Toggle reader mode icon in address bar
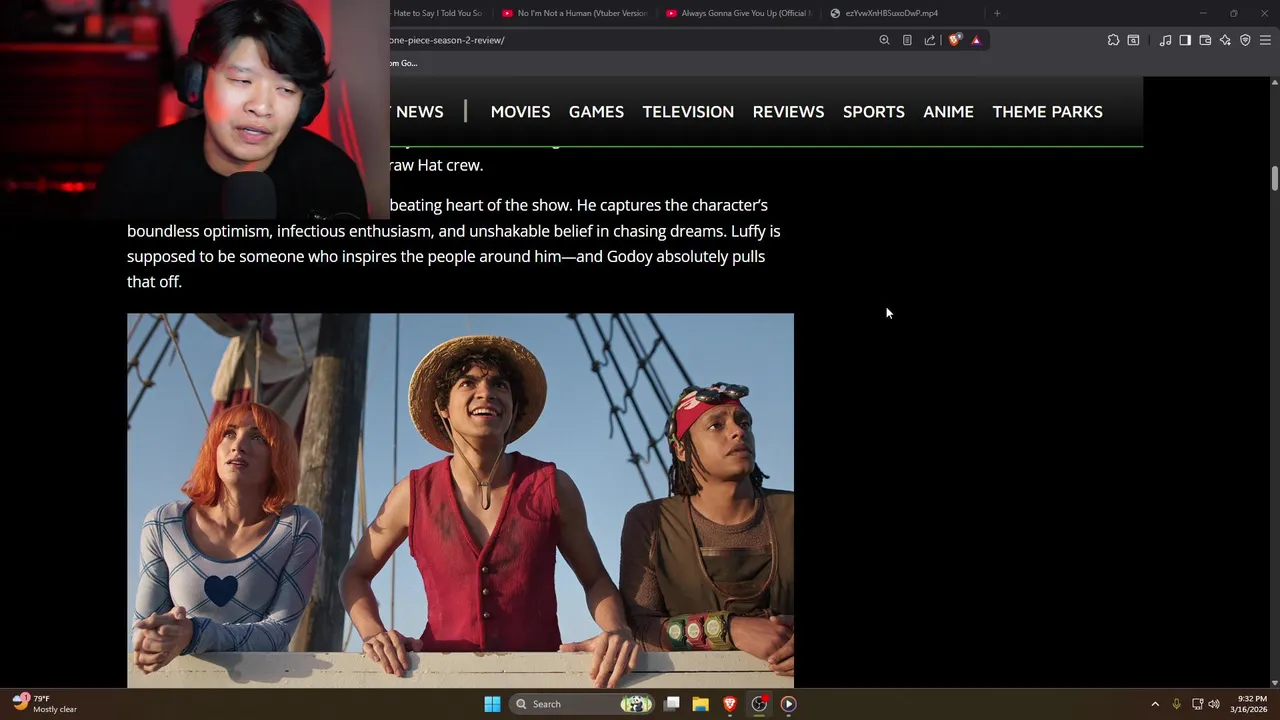Viewport: 1280px width, 720px height. pos(907,40)
